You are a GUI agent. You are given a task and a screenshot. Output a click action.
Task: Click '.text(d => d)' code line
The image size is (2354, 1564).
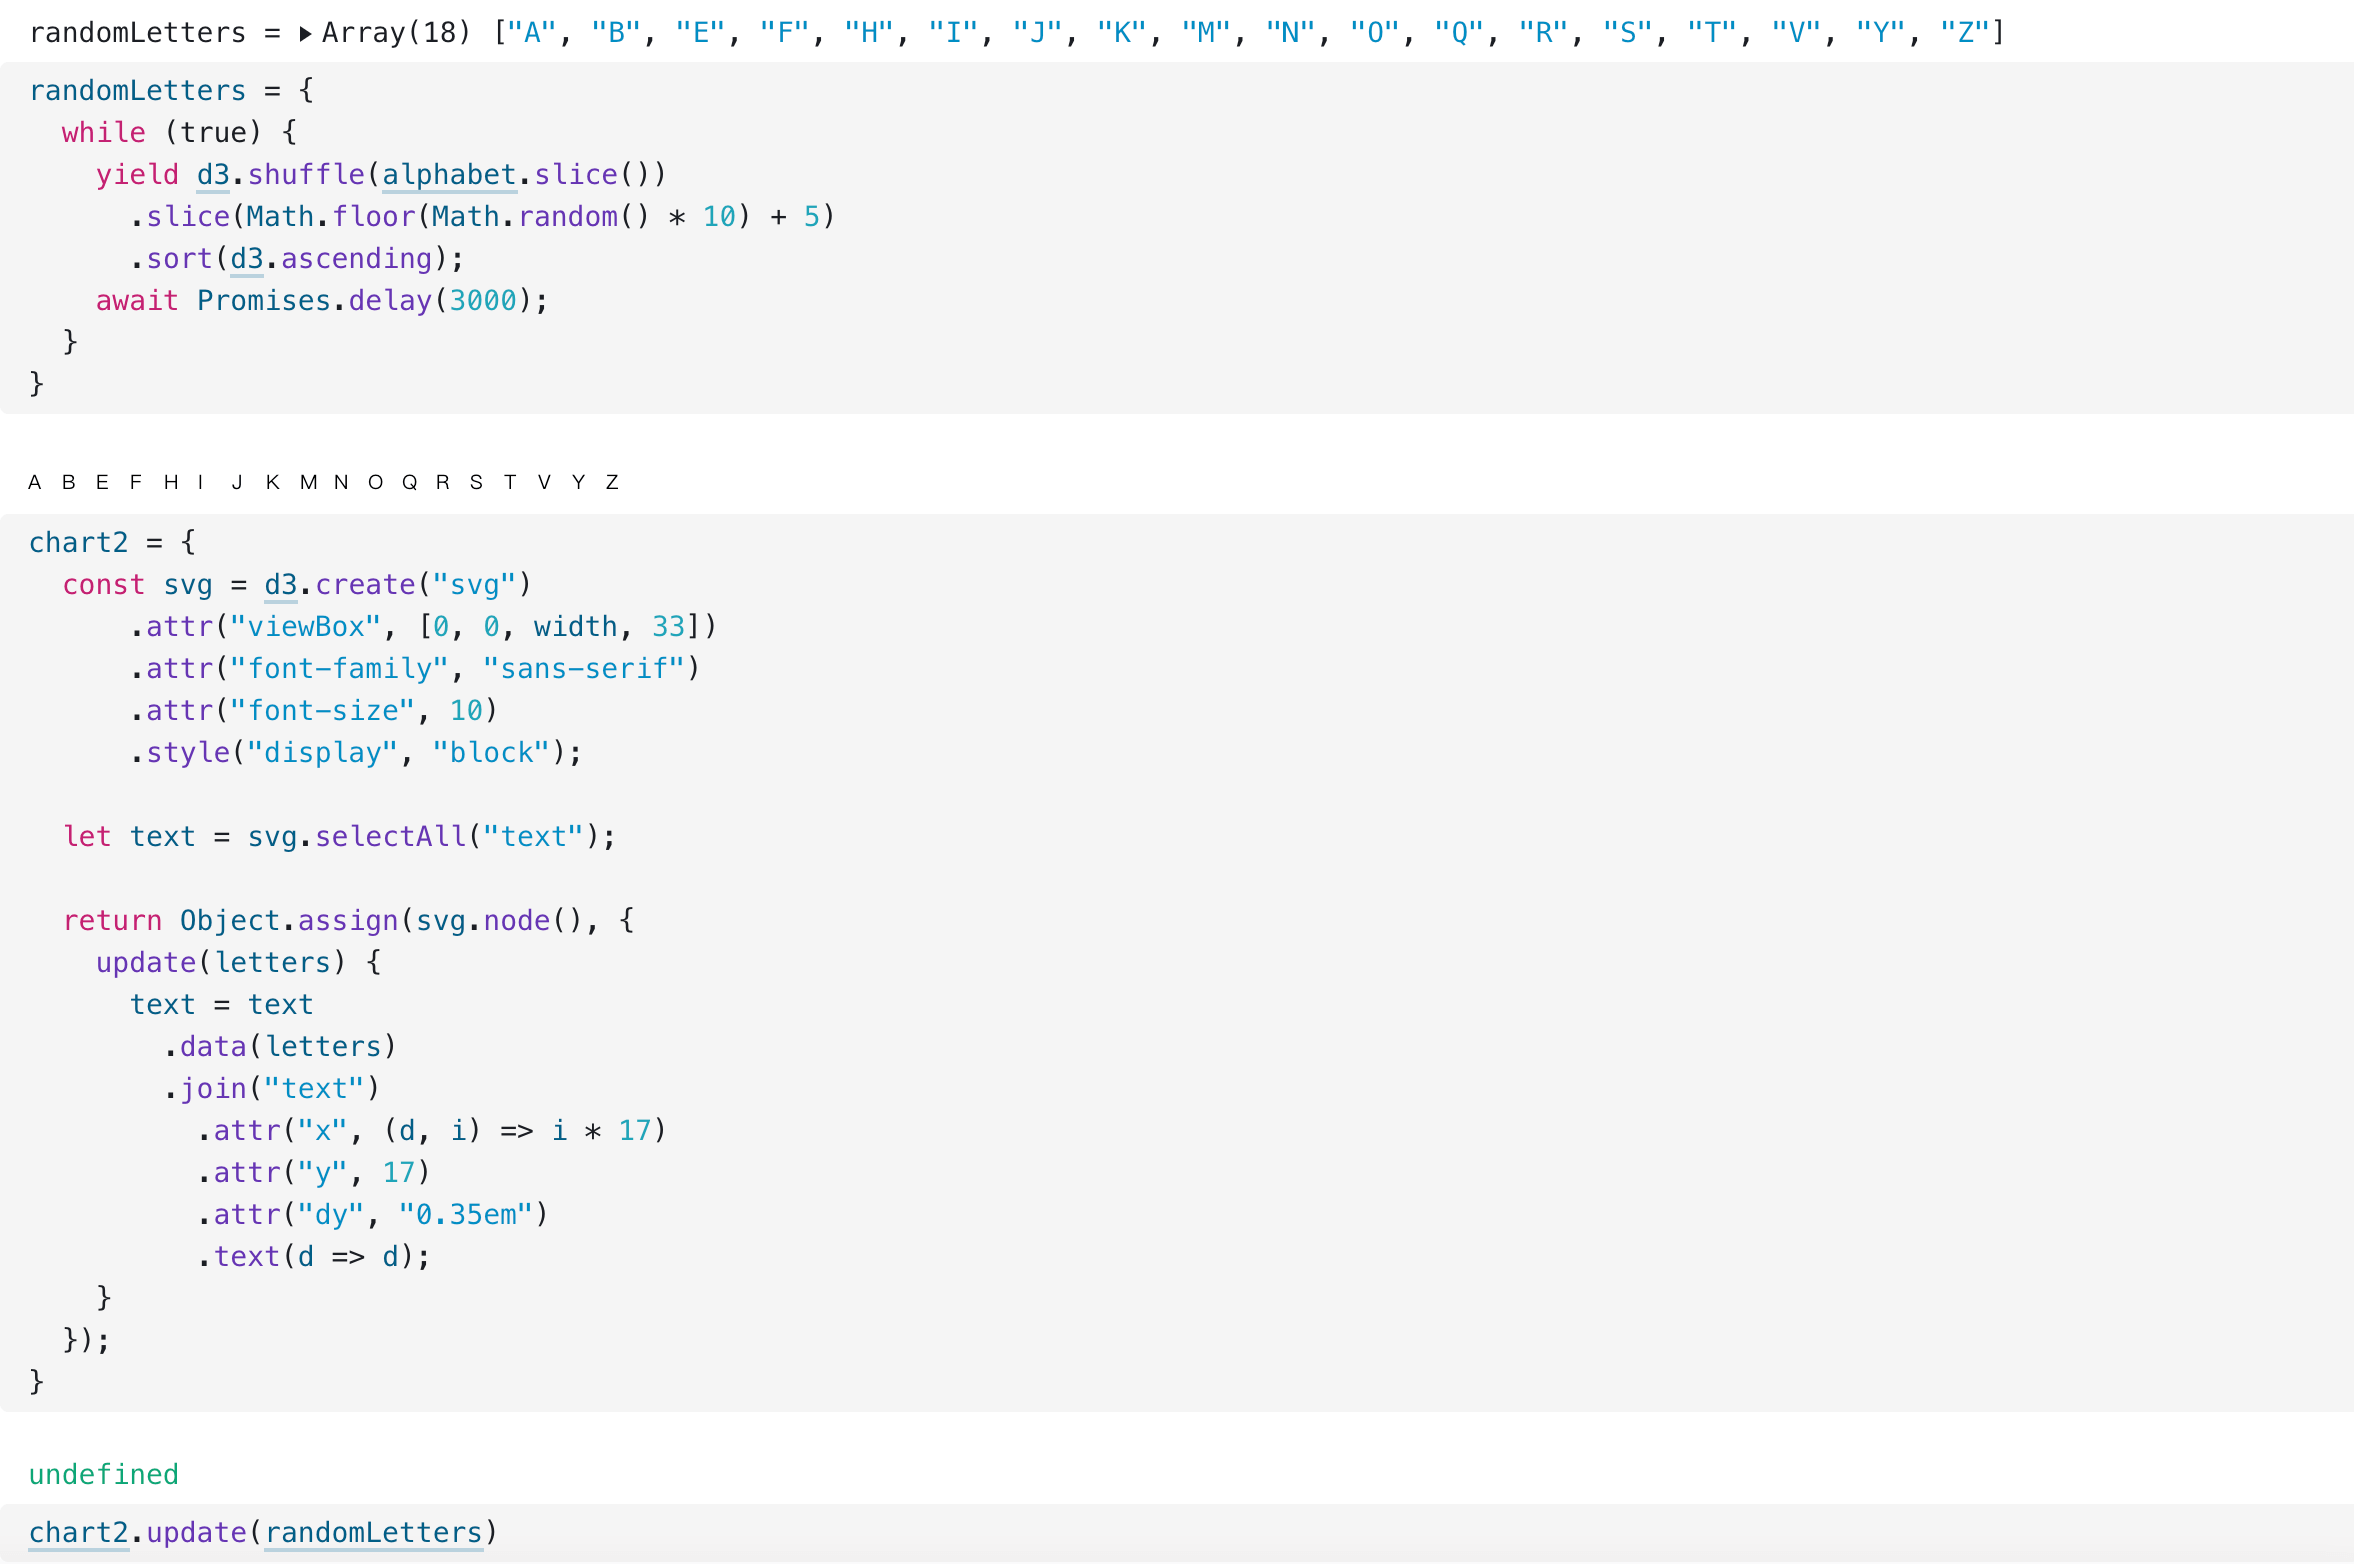coord(314,1257)
